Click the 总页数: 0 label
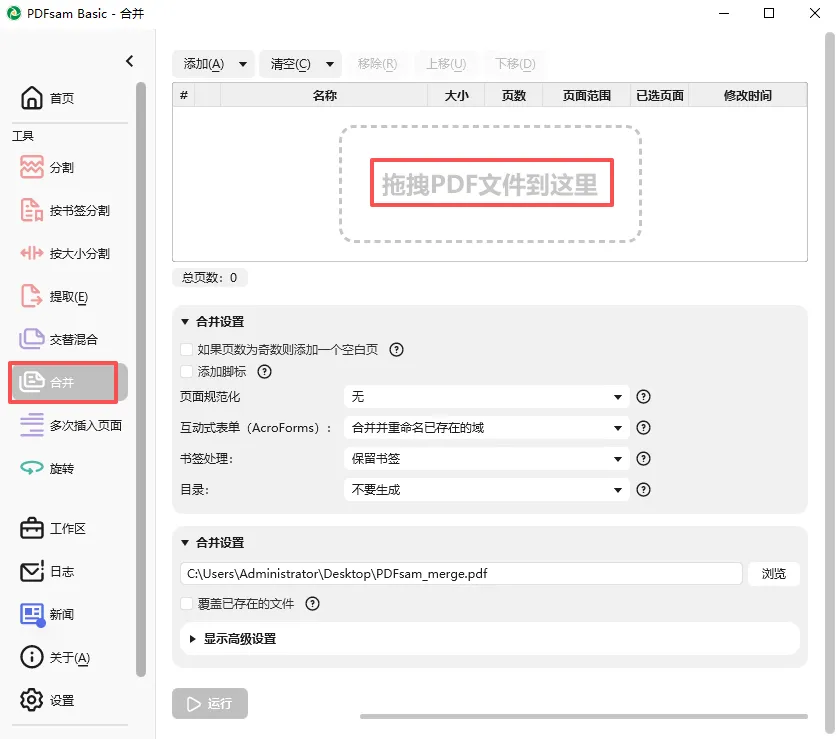Image resolution: width=838 pixels, height=739 pixels. [x=210, y=277]
